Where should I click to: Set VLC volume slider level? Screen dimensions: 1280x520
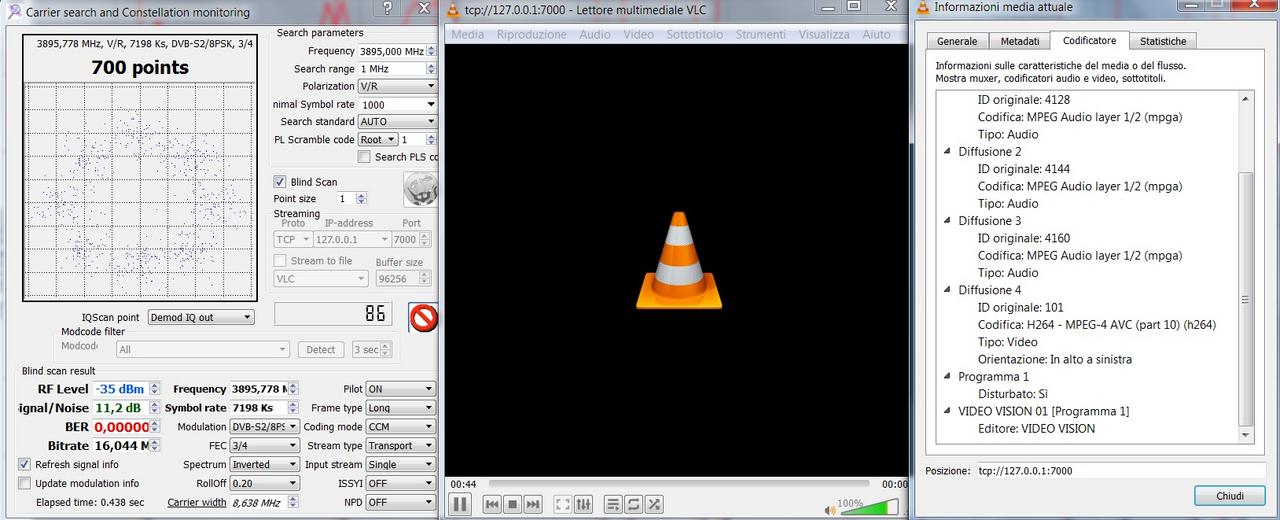click(x=868, y=506)
